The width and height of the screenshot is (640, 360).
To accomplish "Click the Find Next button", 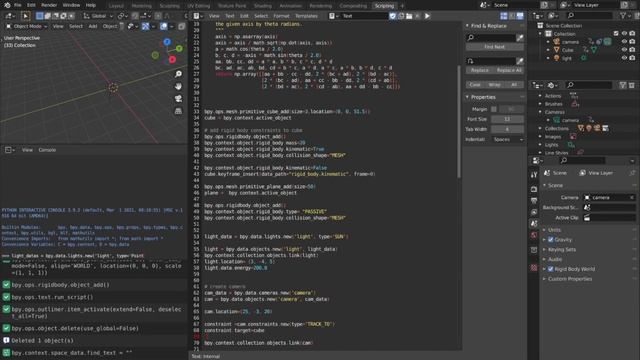I will point(494,47).
